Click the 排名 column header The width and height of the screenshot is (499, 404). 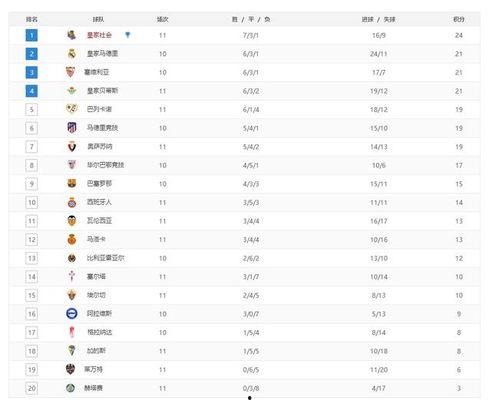click(x=32, y=19)
